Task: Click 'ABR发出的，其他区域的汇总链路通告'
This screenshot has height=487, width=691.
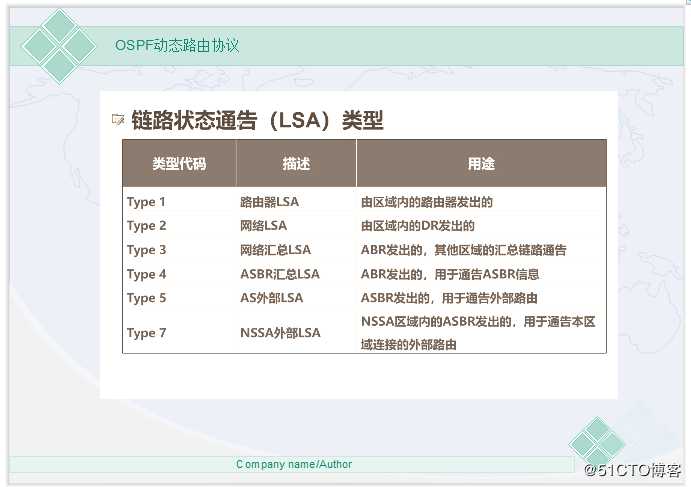Action: (464, 250)
